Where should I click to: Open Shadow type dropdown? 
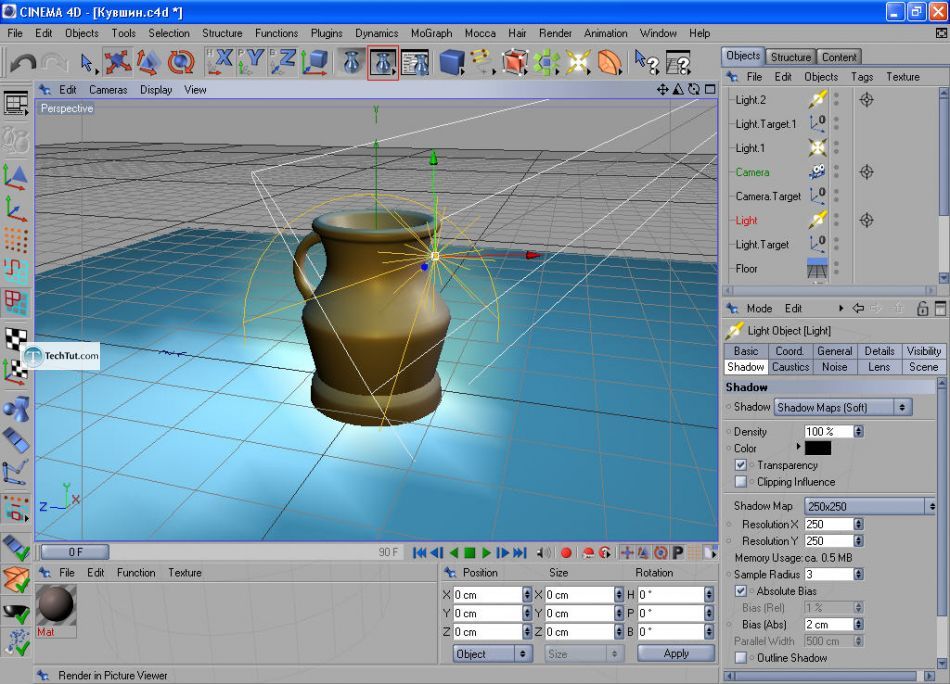click(843, 407)
